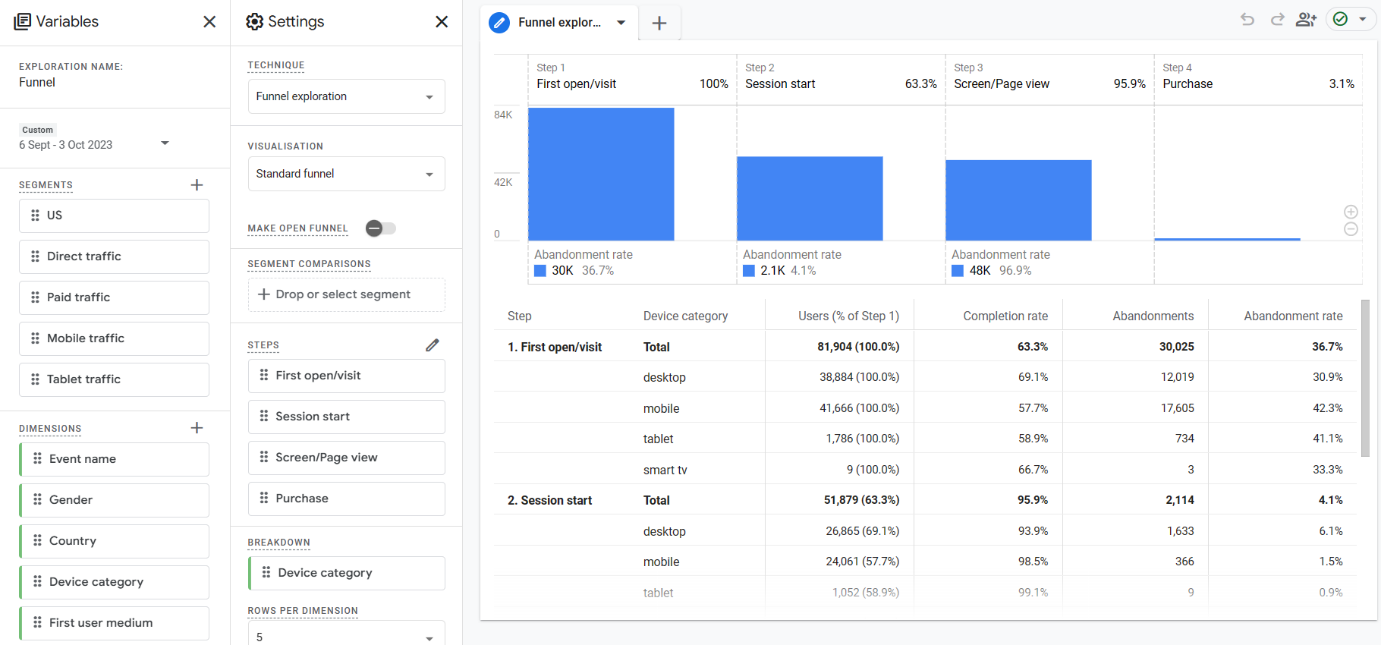
Task: Add a new dimension with plus icon
Action: (x=197, y=428)
